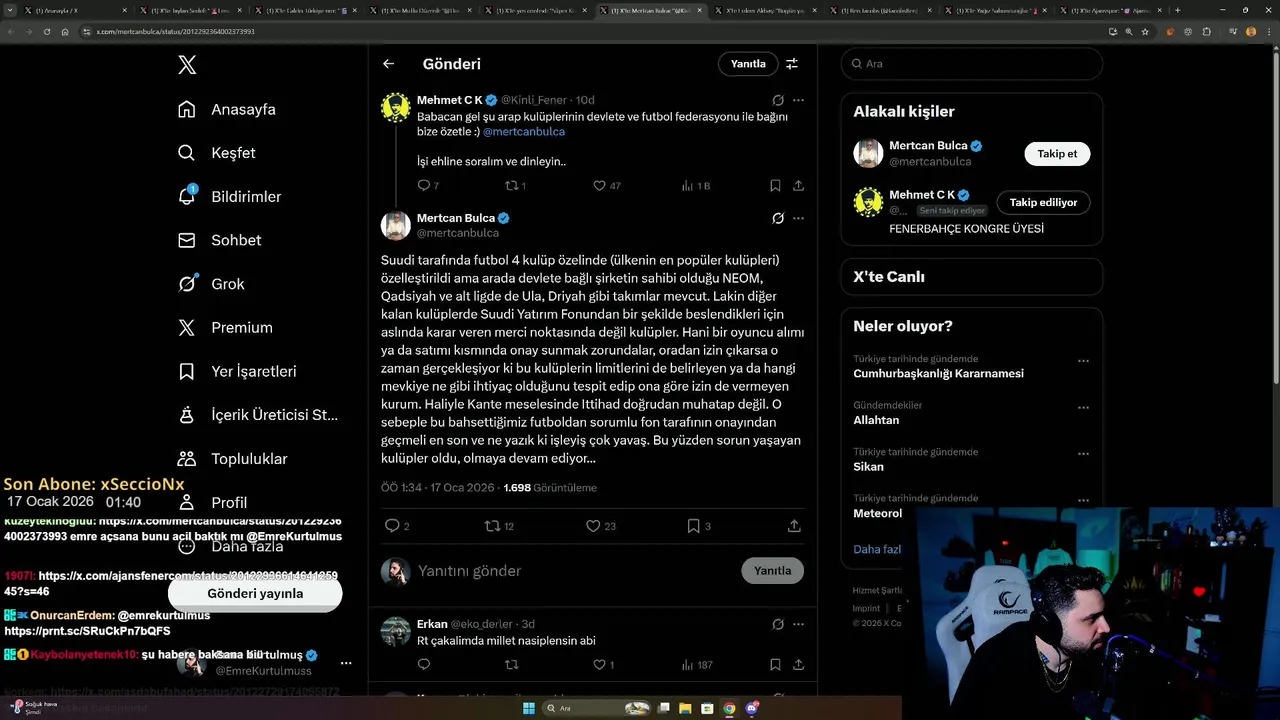Repost main post with 12 reposts
This screenshot has height=720, width=1280.
pyautogui.click(x=499, y=526)
